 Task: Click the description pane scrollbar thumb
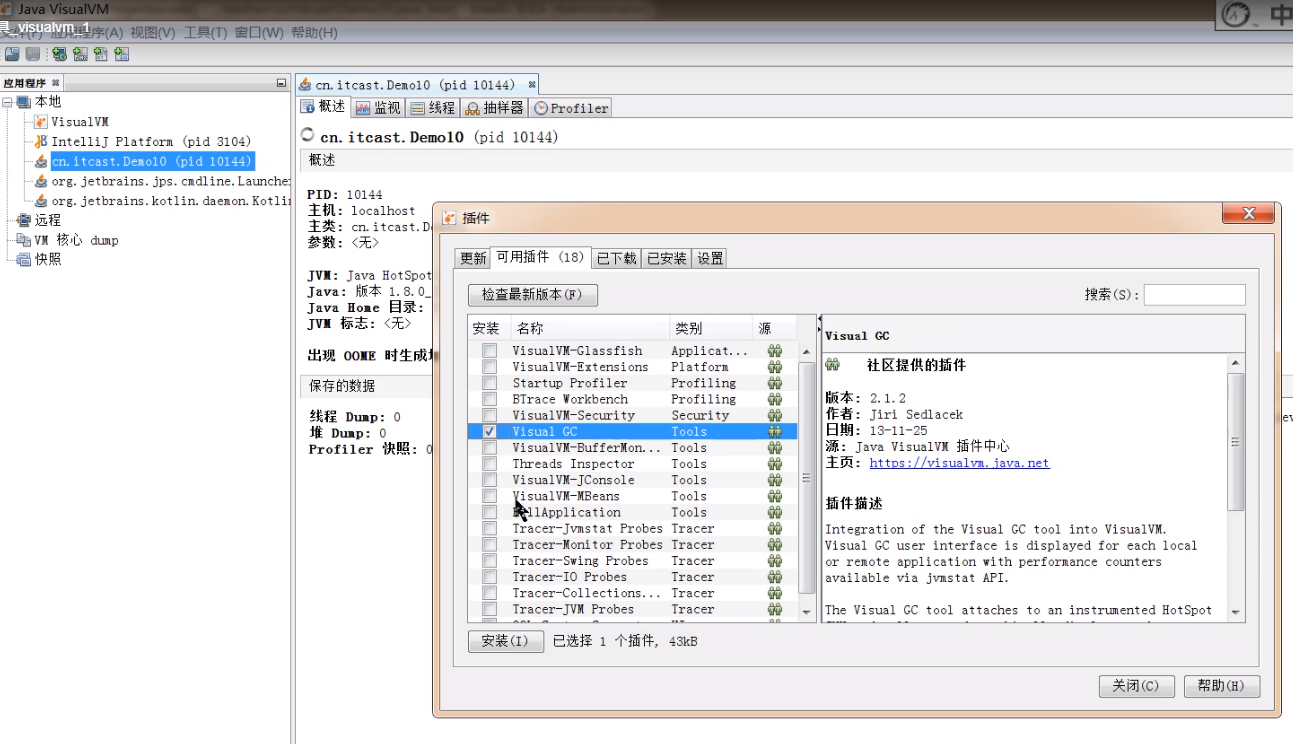click(x=1236, y=441)
